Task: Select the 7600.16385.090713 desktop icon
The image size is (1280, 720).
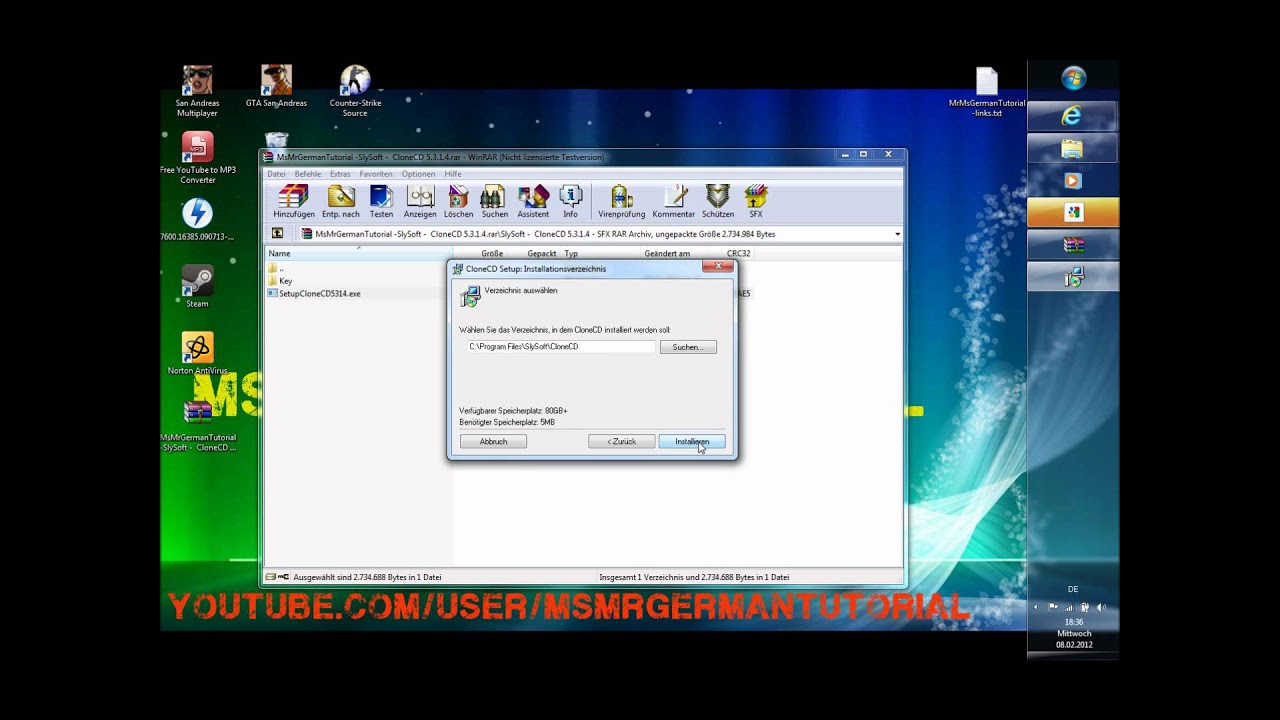Action: point(197,220)
